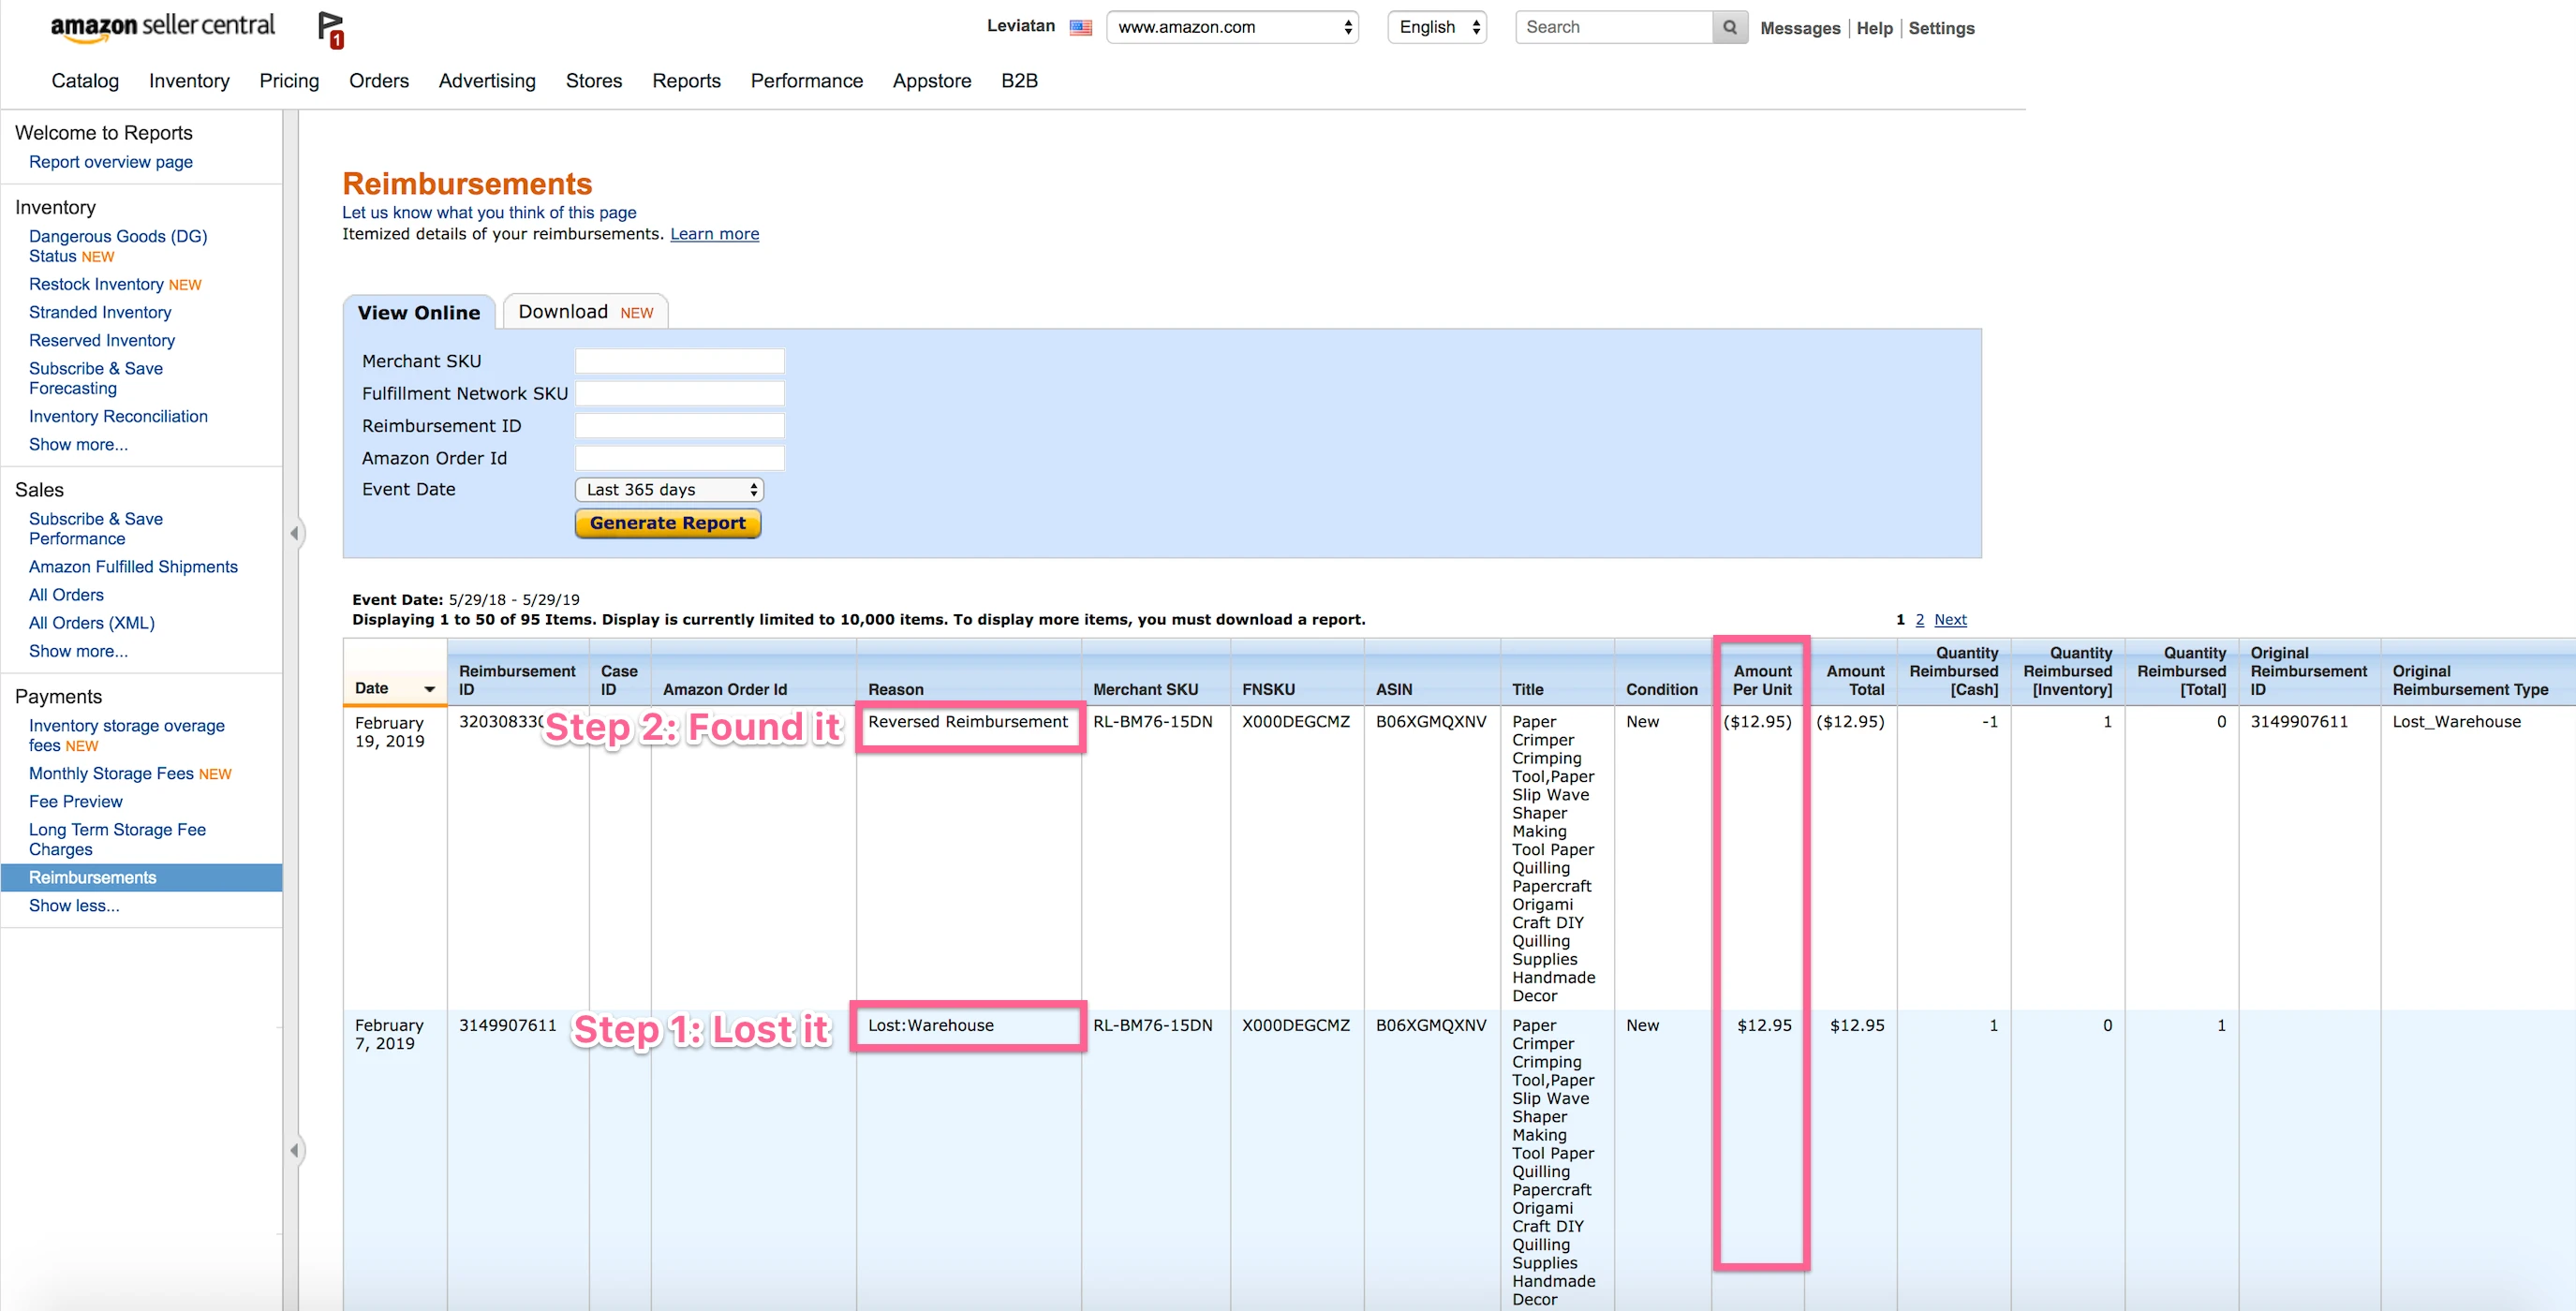
Task: Open the Inventory menu
Action: [x=189, y=81]
